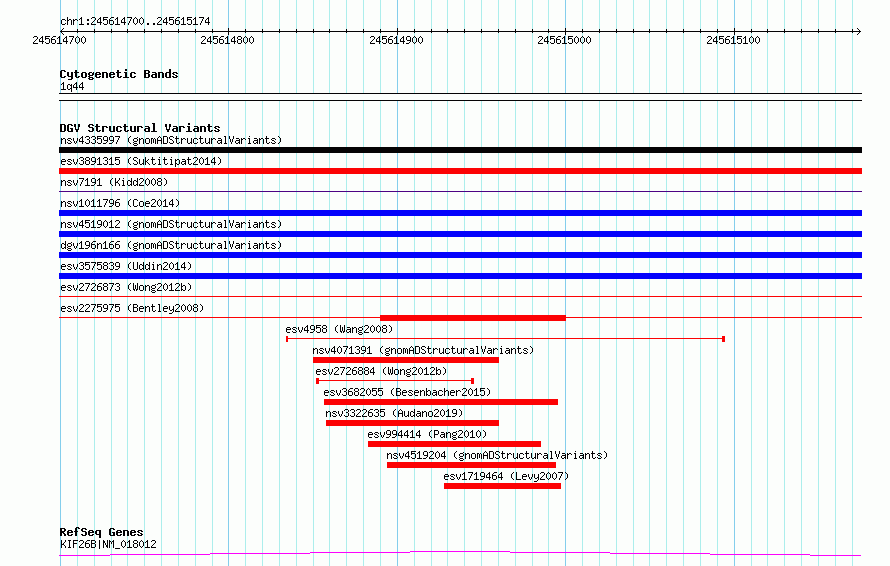Click the red esv1719464 variant bar

pyautogui.click(x=502, y=486)
